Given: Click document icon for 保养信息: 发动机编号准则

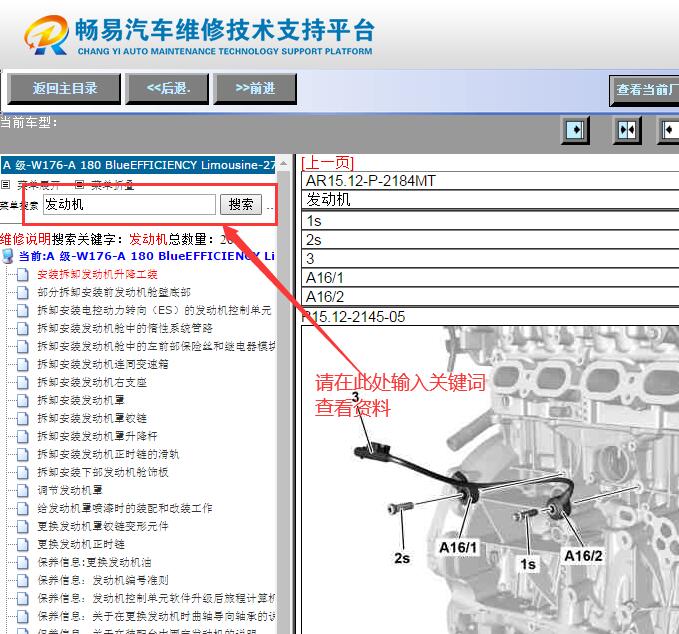Looking at the screenshot, I should (x=23, y=581).
